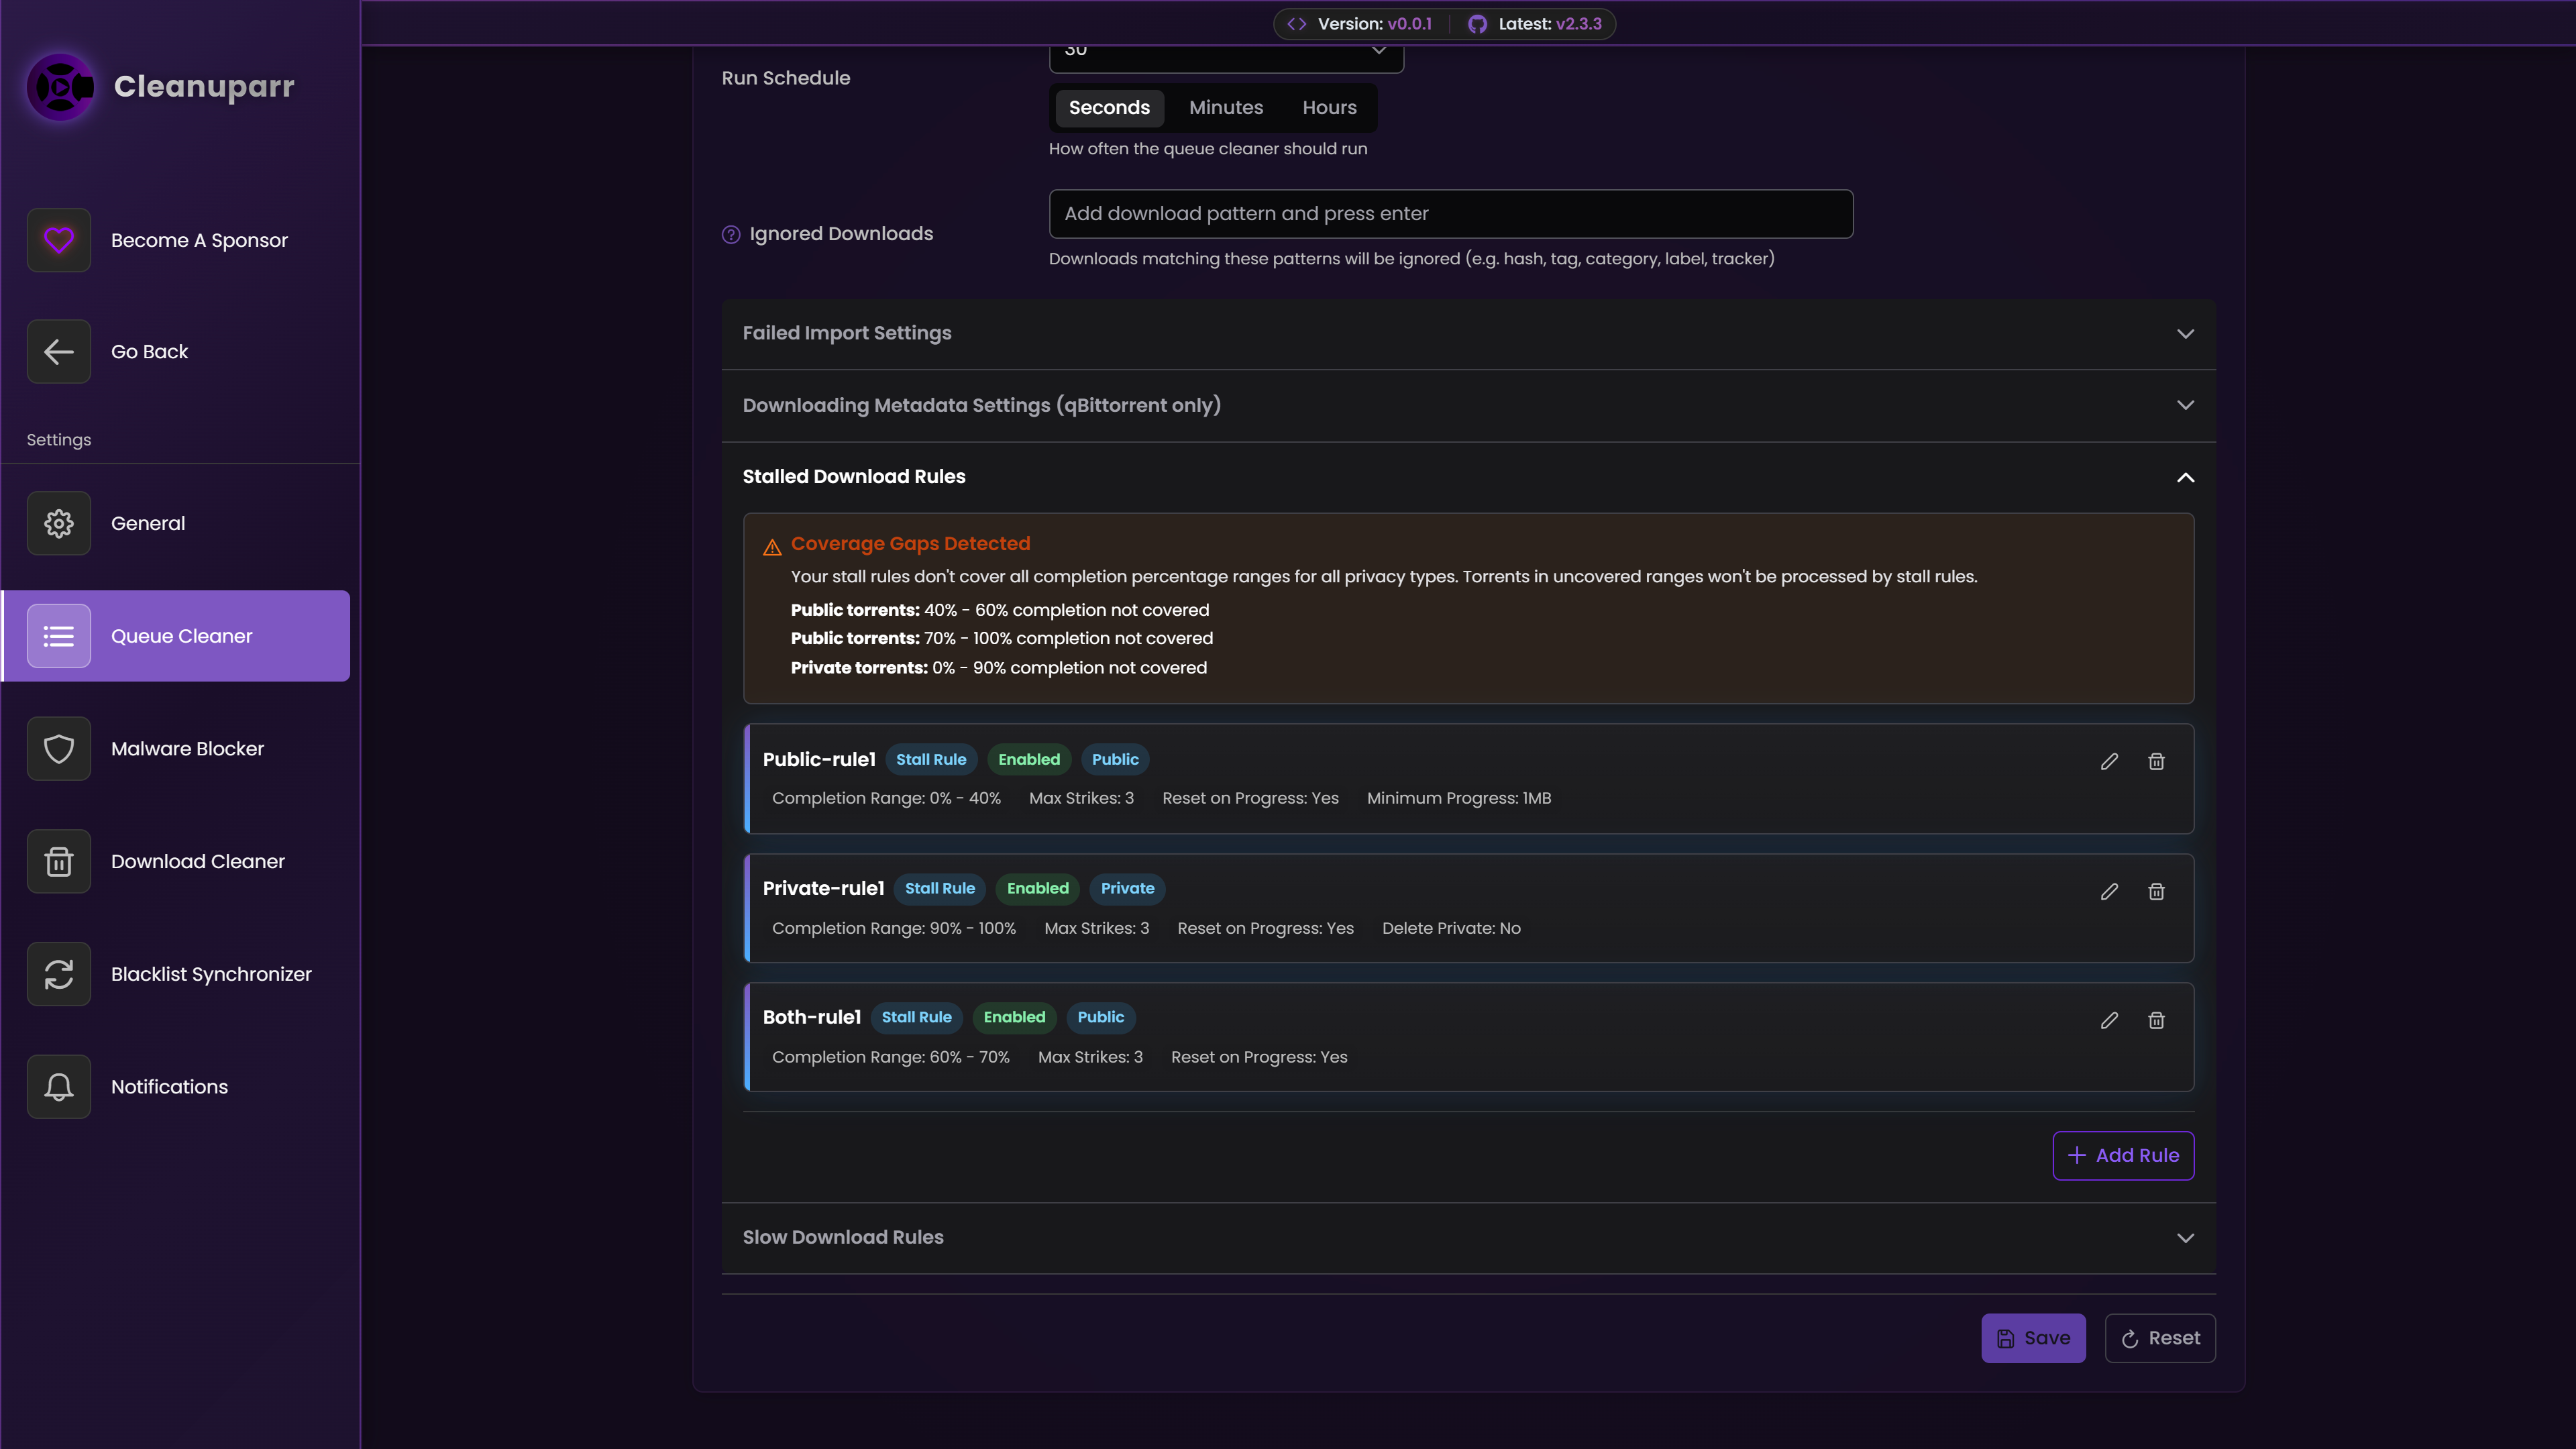
Task: Click GitHub latest version icon
Action: coord(1477,24)
